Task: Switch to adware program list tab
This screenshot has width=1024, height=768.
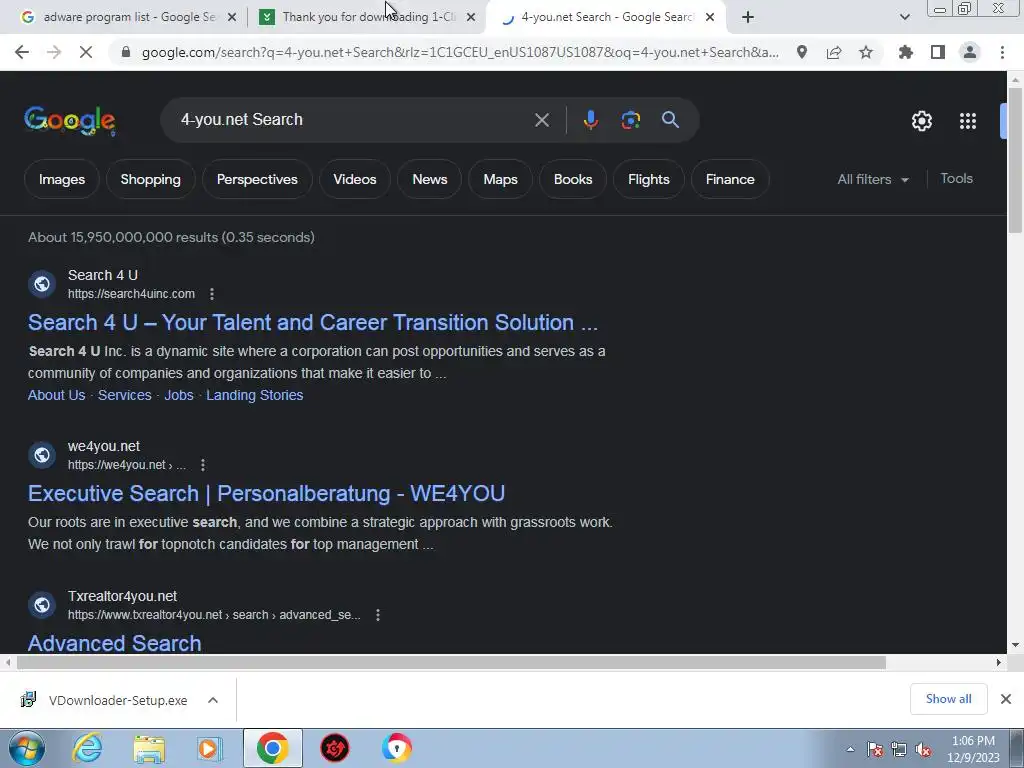Action: pyautogui.click(x=129, y=17)
